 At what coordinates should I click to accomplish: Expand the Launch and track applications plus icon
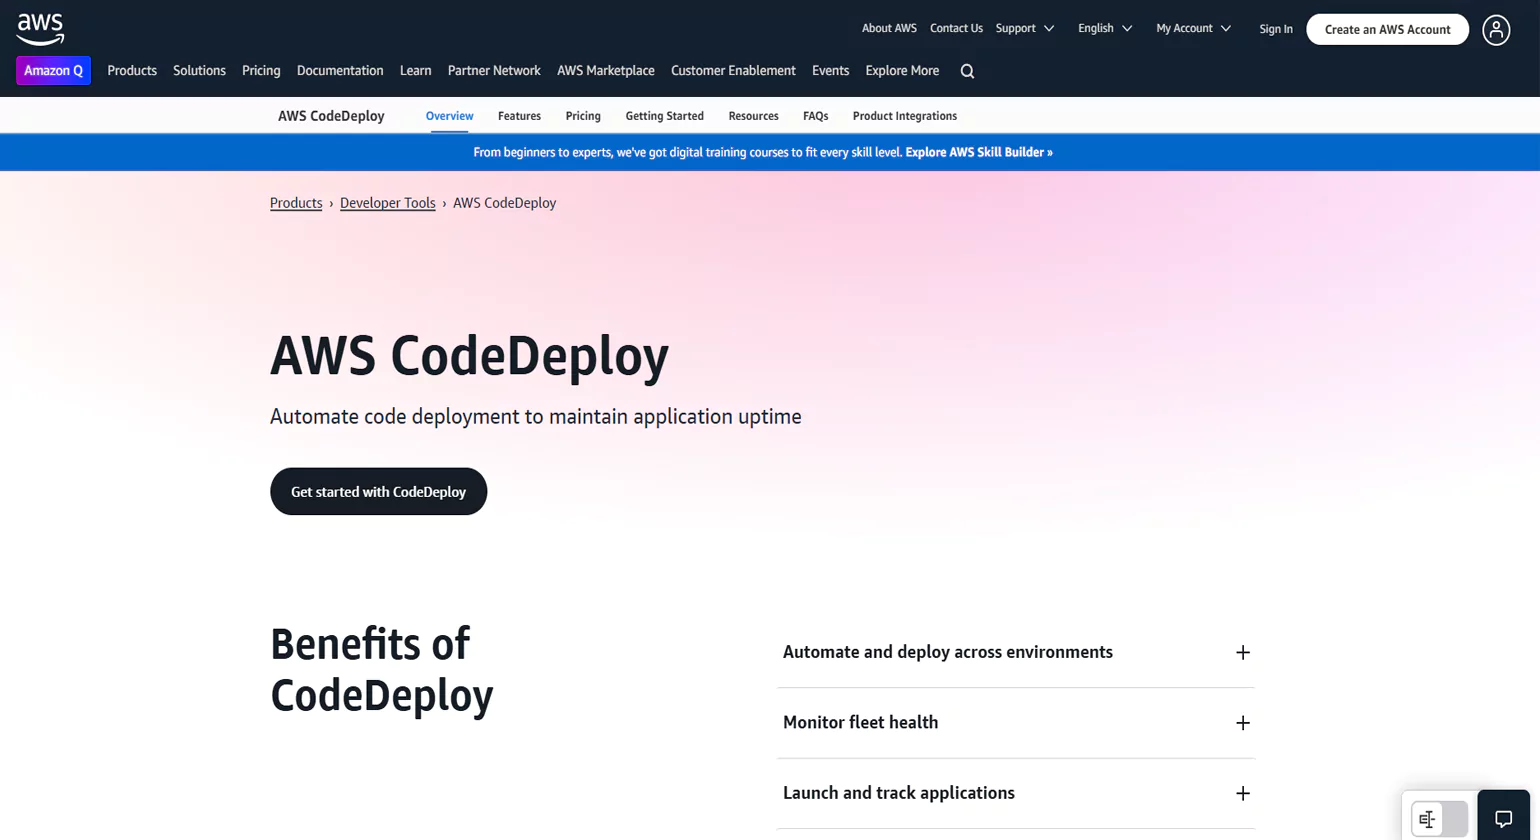[1242, 793]
